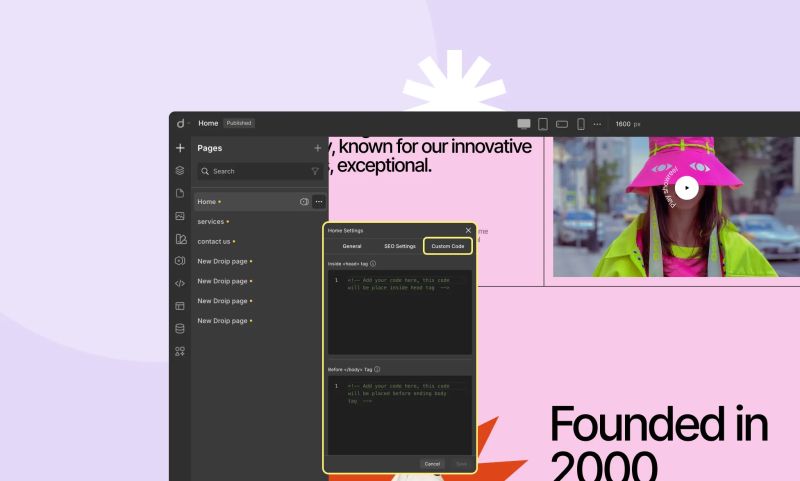800x481 pixels.
Task: Select the Custom Code tab
Action: coord(448,246)
